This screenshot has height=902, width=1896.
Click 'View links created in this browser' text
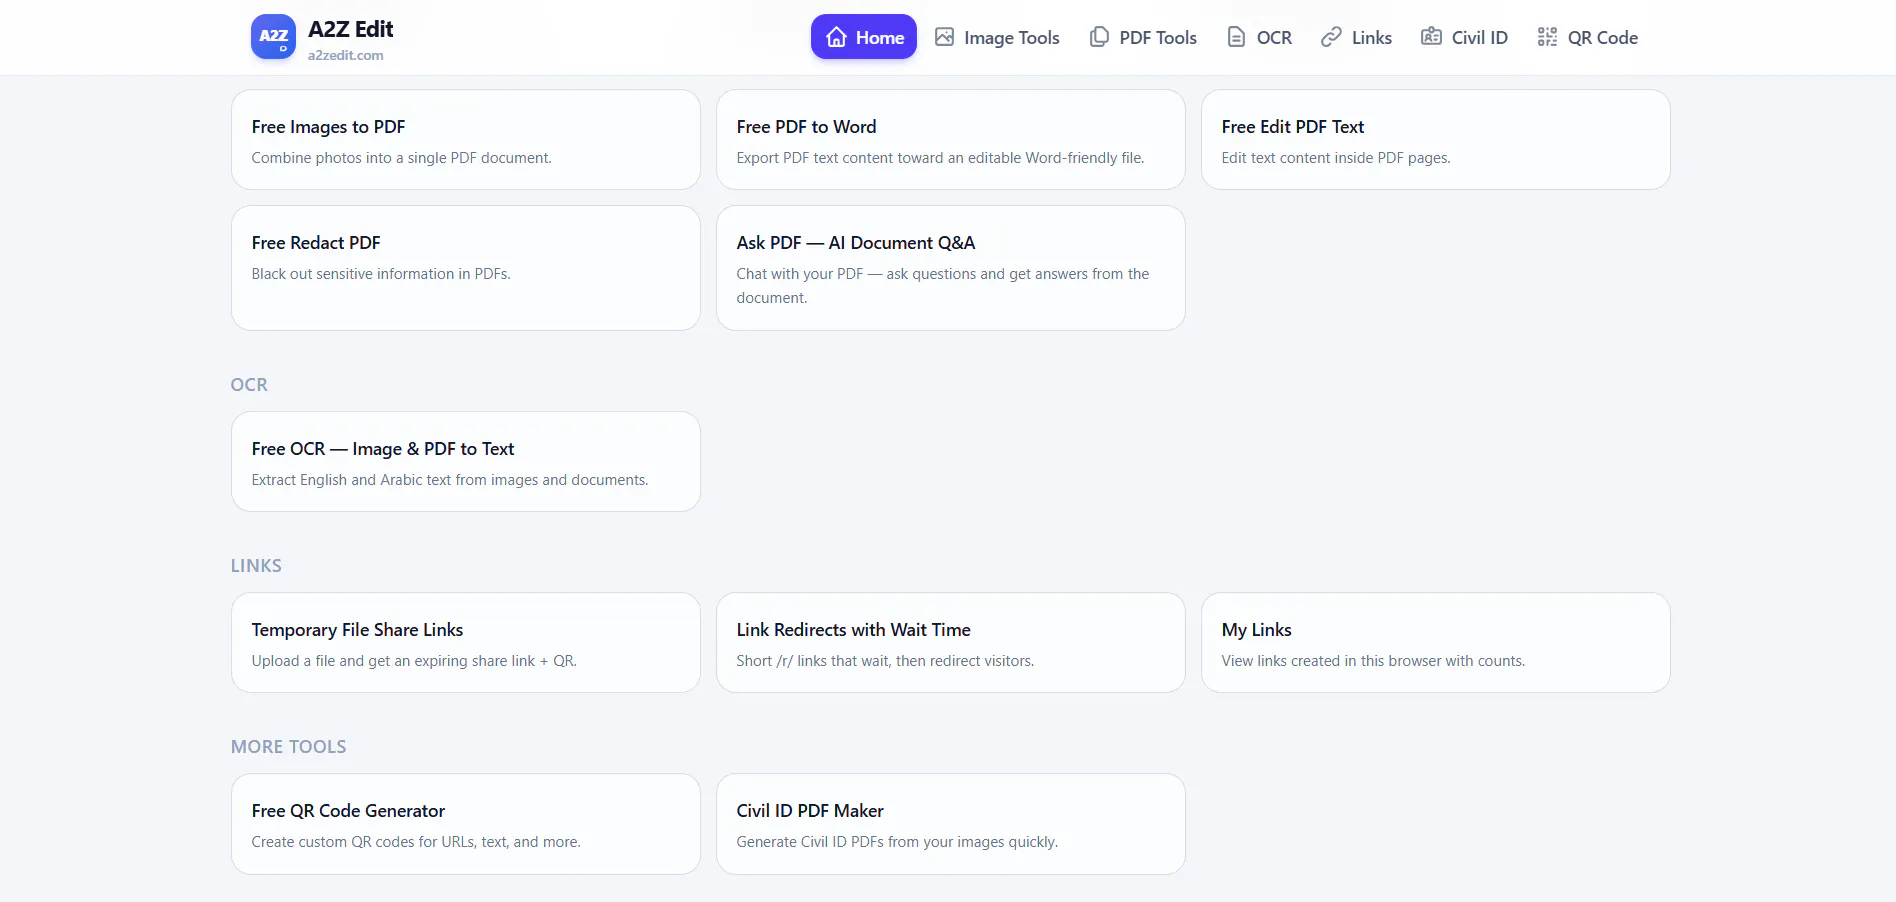[1373, 661]
